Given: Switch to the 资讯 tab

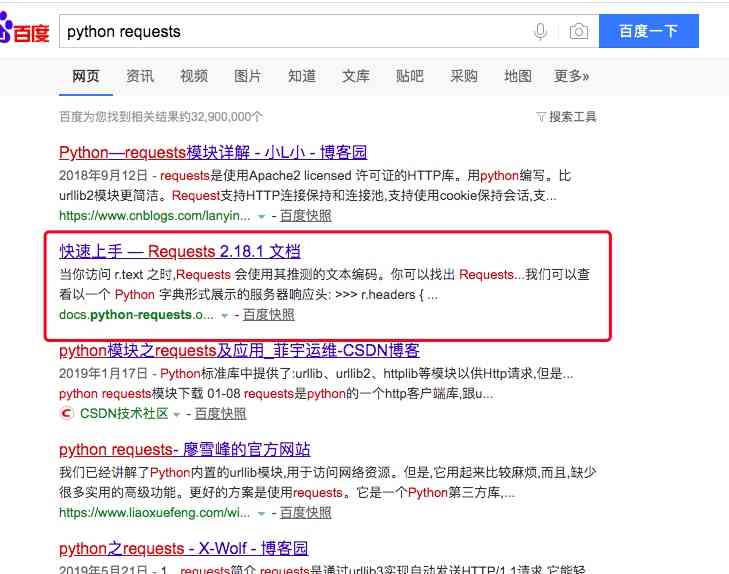Looking at the screenshot, I should [x=140, y=76].
